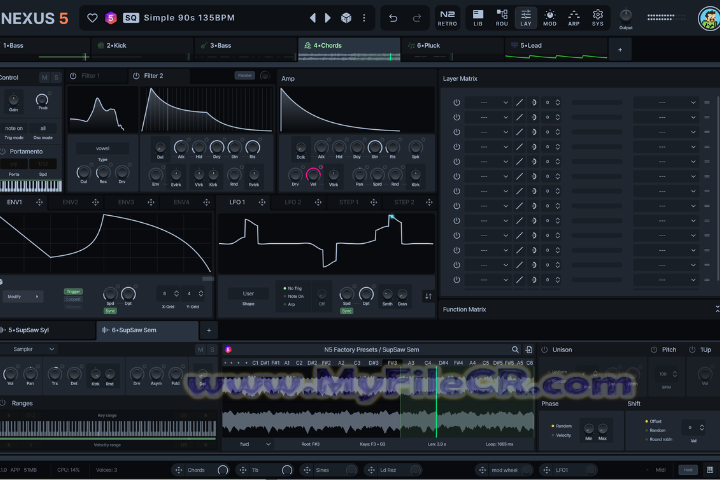Screen dimensions: 720x480
Task: Open the LAY layer page
Action: coord(526,18)
